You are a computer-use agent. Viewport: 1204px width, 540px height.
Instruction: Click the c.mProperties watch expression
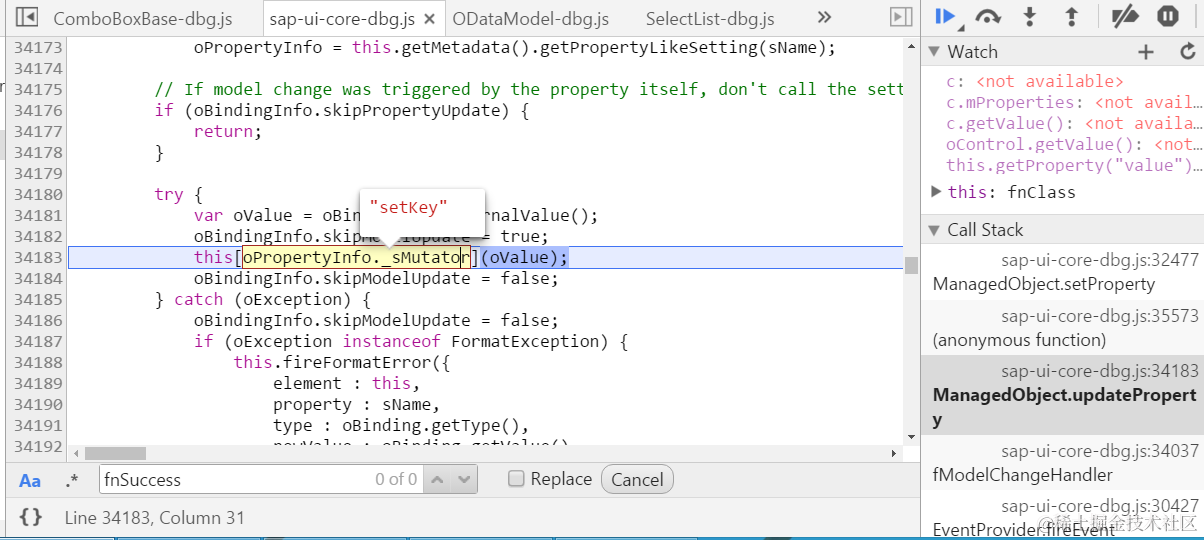click(1074, 103)
